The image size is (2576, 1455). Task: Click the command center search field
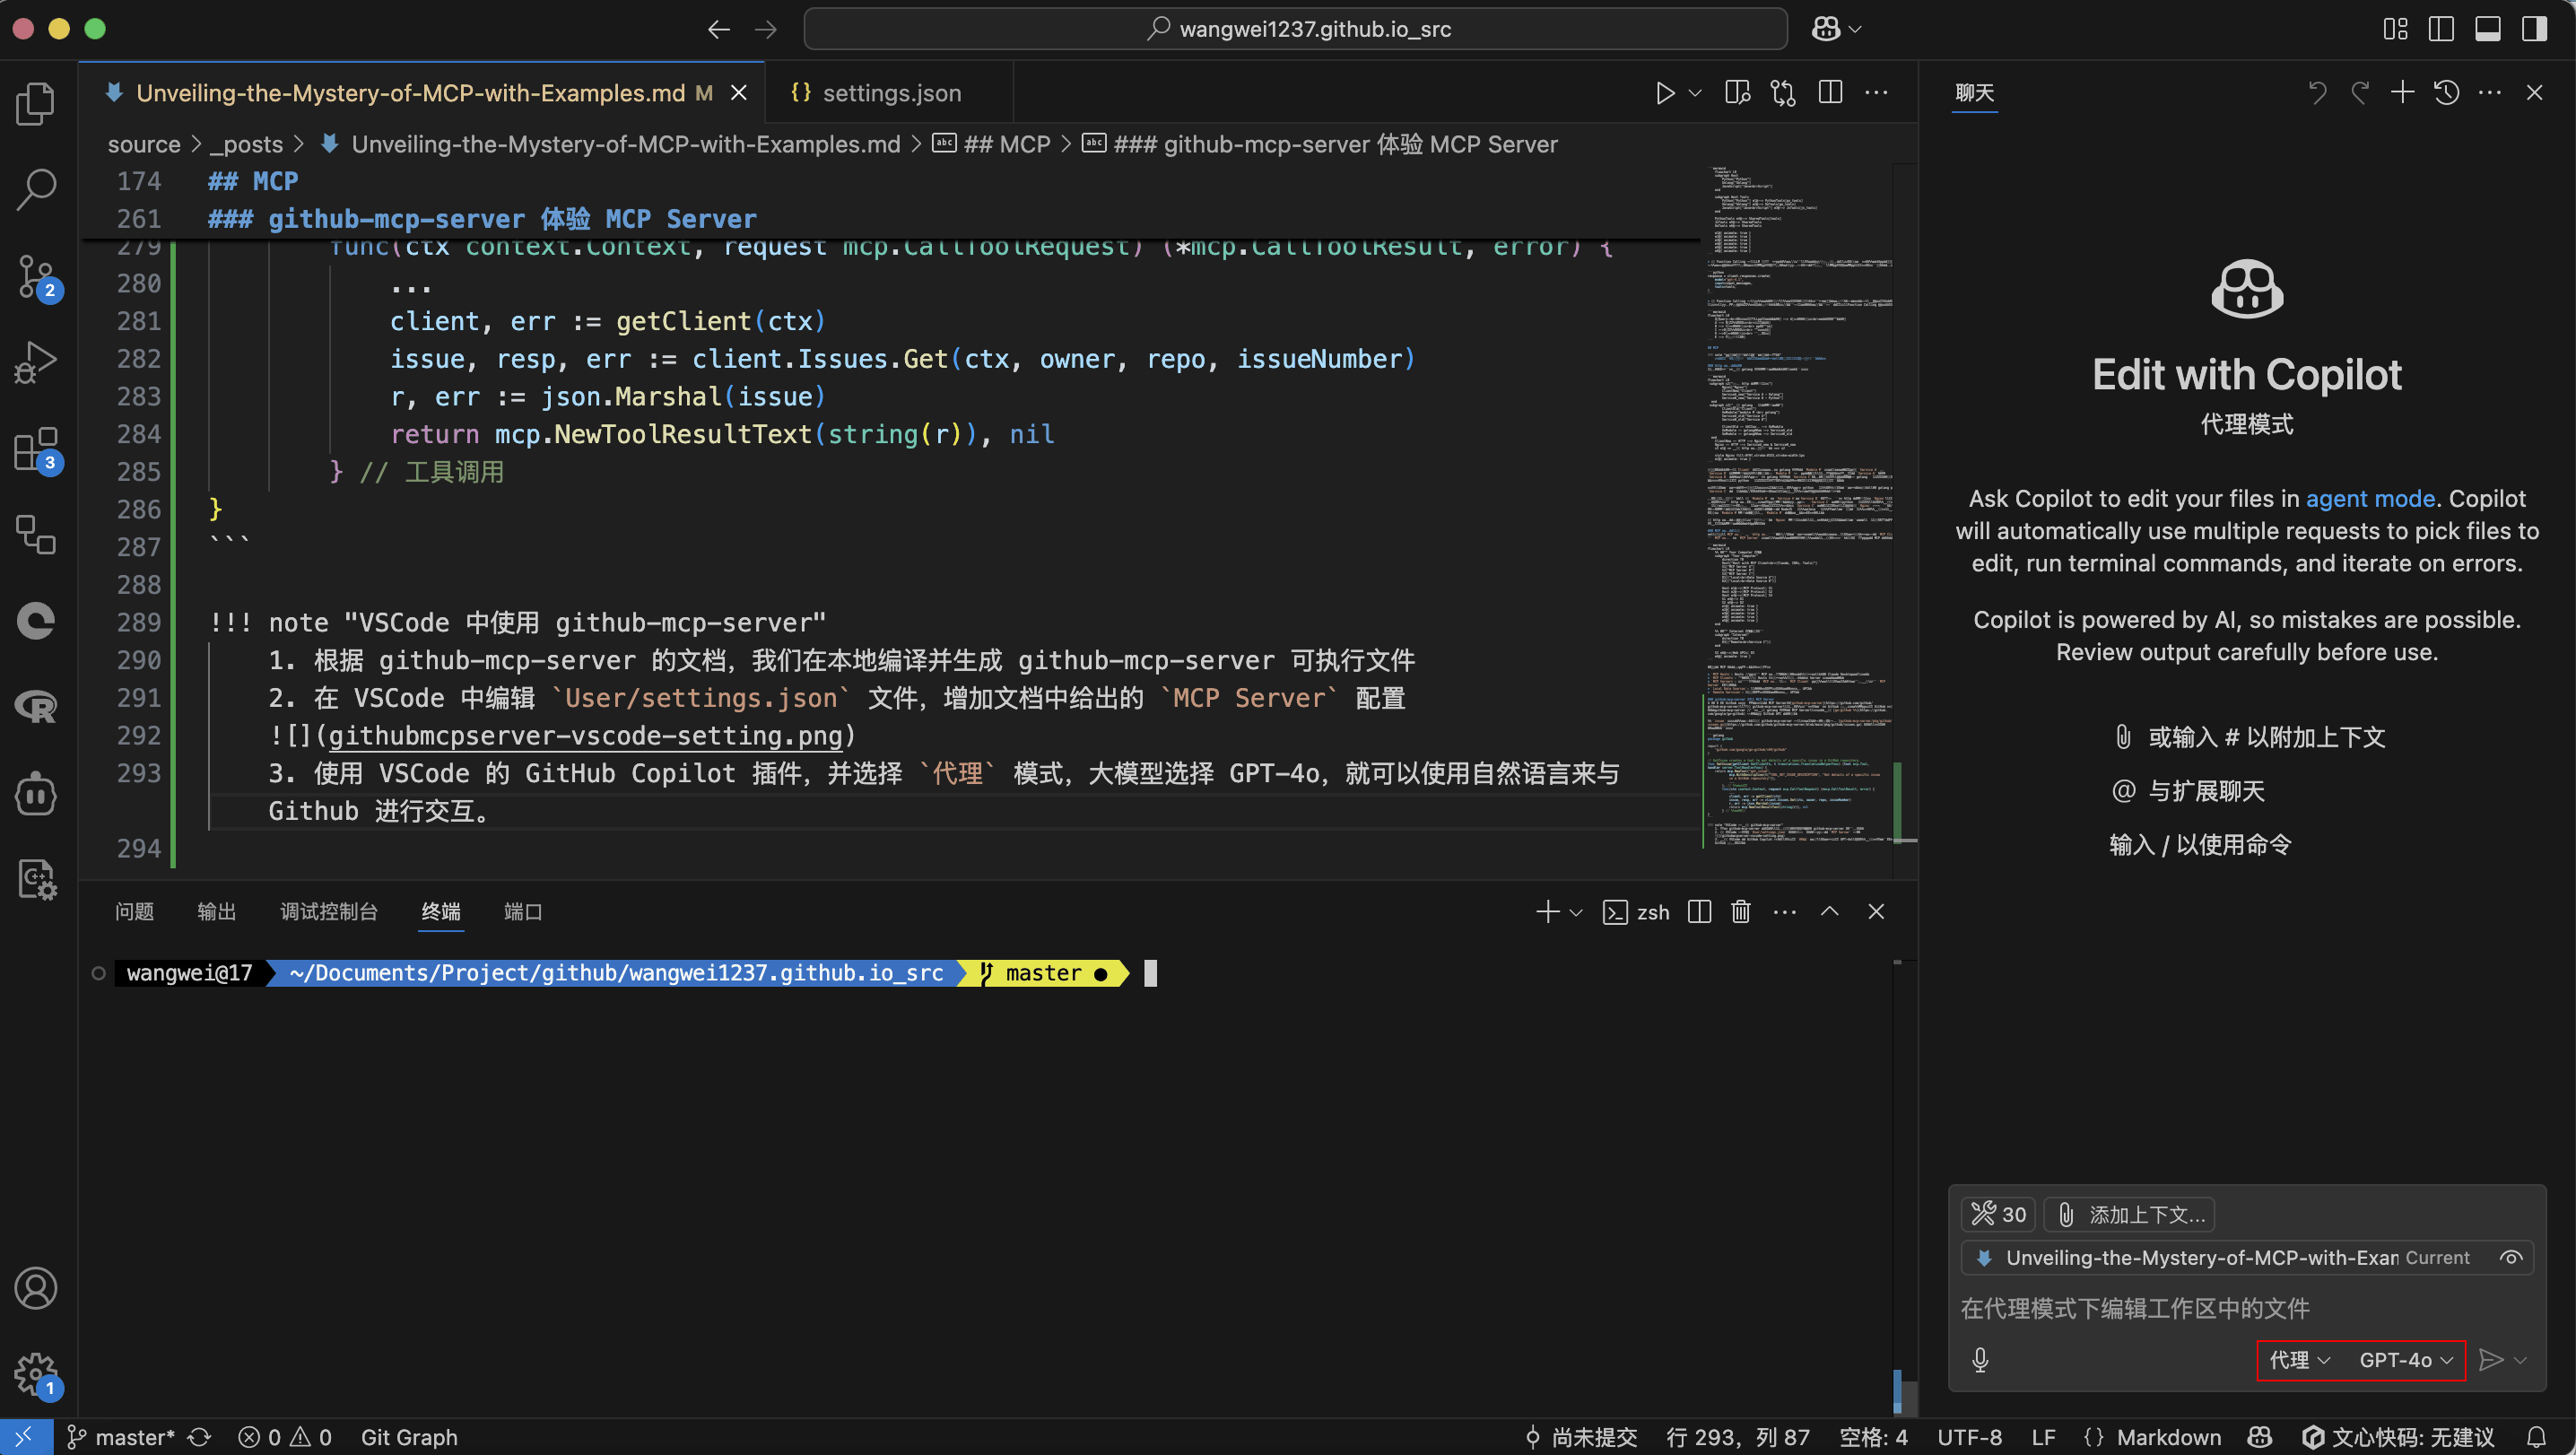tap(1296, 29)
